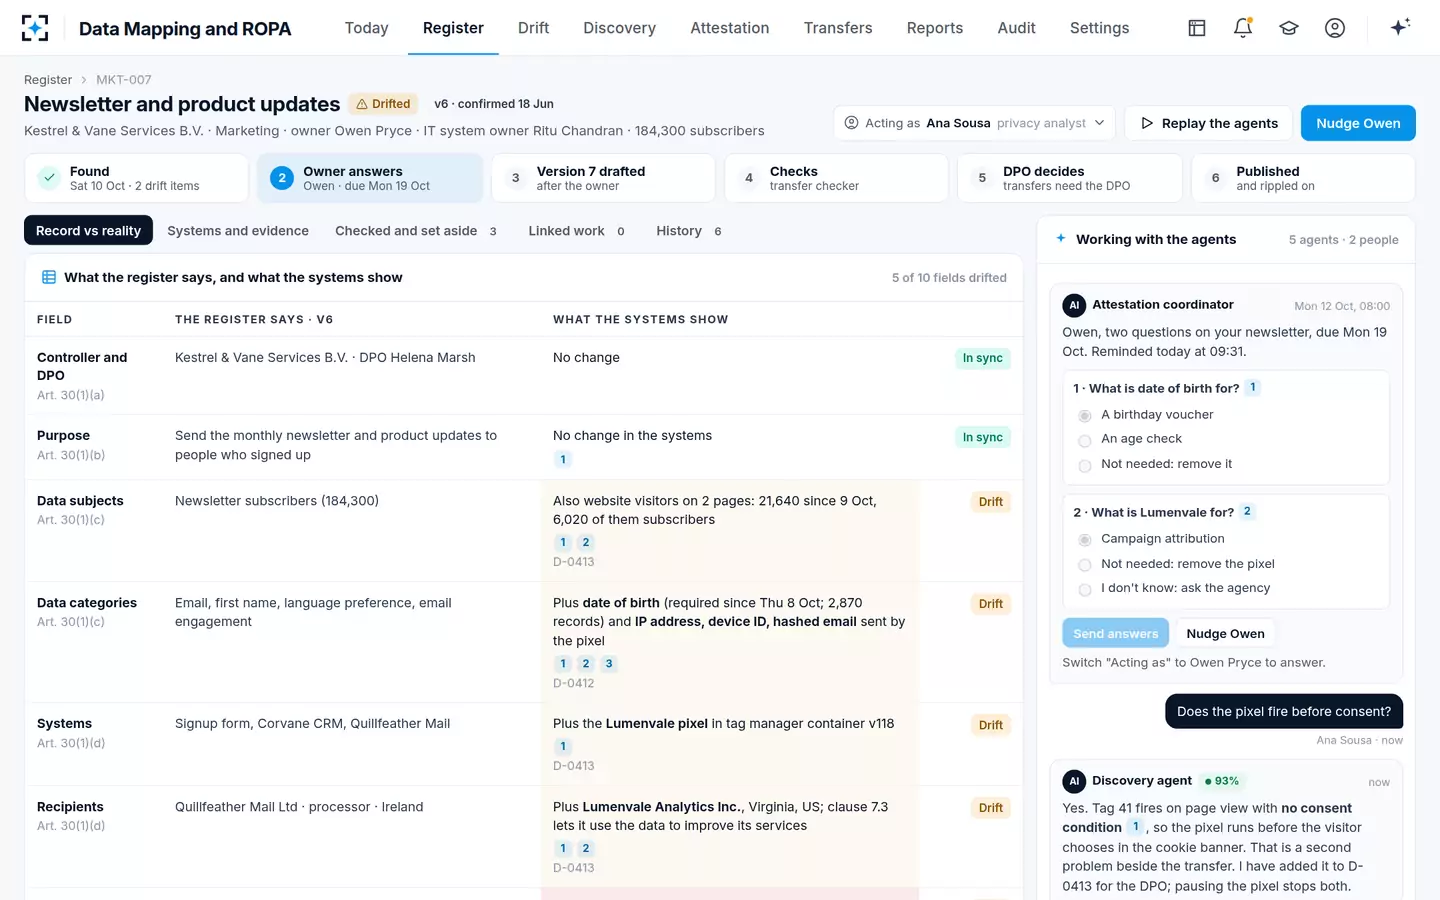The height and width of the screenshot is (900, 1440).
Task: Open the 'Acting as Ana Sousa' dropdown
Action: [x=975, y=123]
